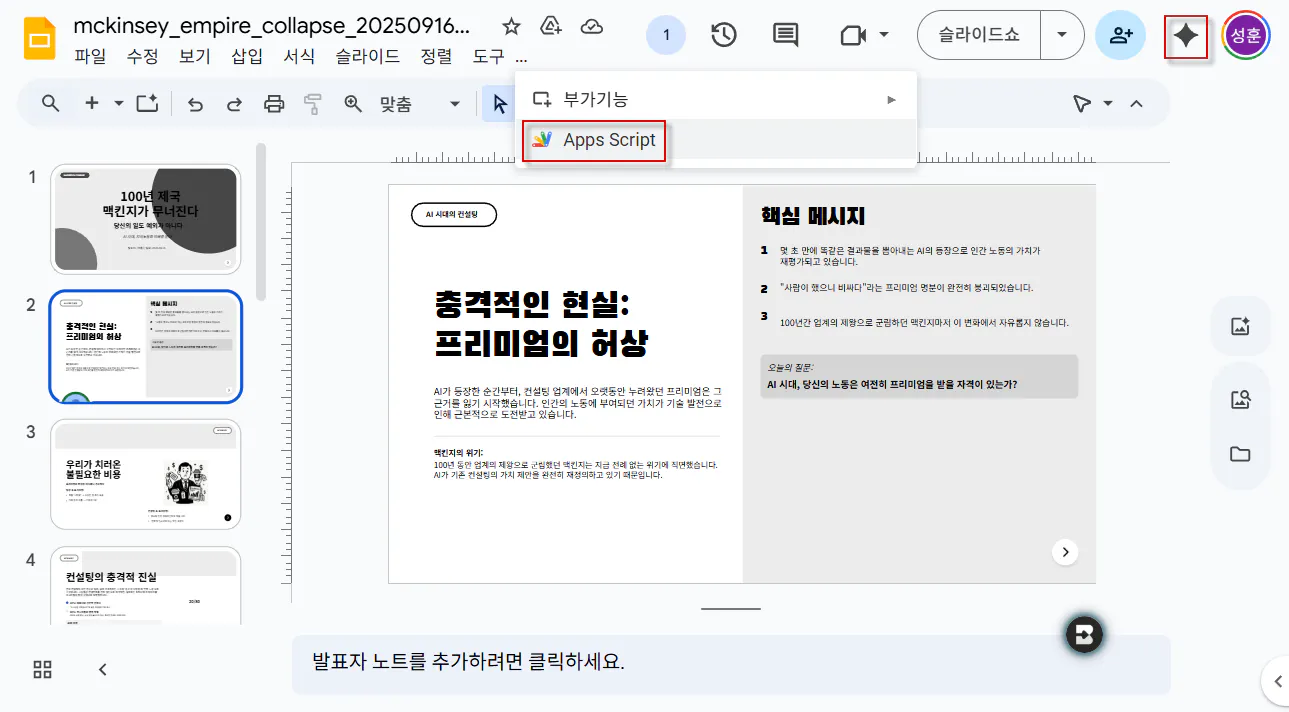Click the search magnifier in toolbar
Image resolution: width=1289 pixels, height=712 pixels.
[x=50, y=103]
